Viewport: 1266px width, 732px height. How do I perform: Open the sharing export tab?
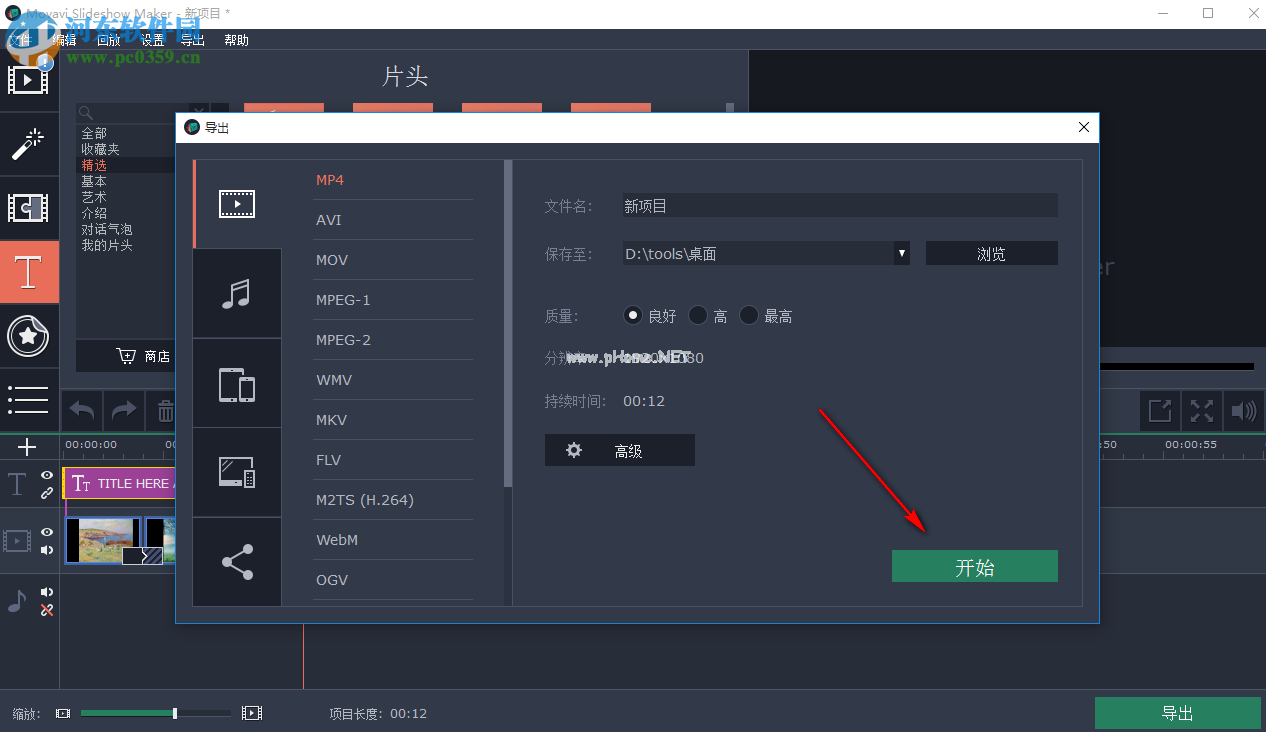(237, 561)
